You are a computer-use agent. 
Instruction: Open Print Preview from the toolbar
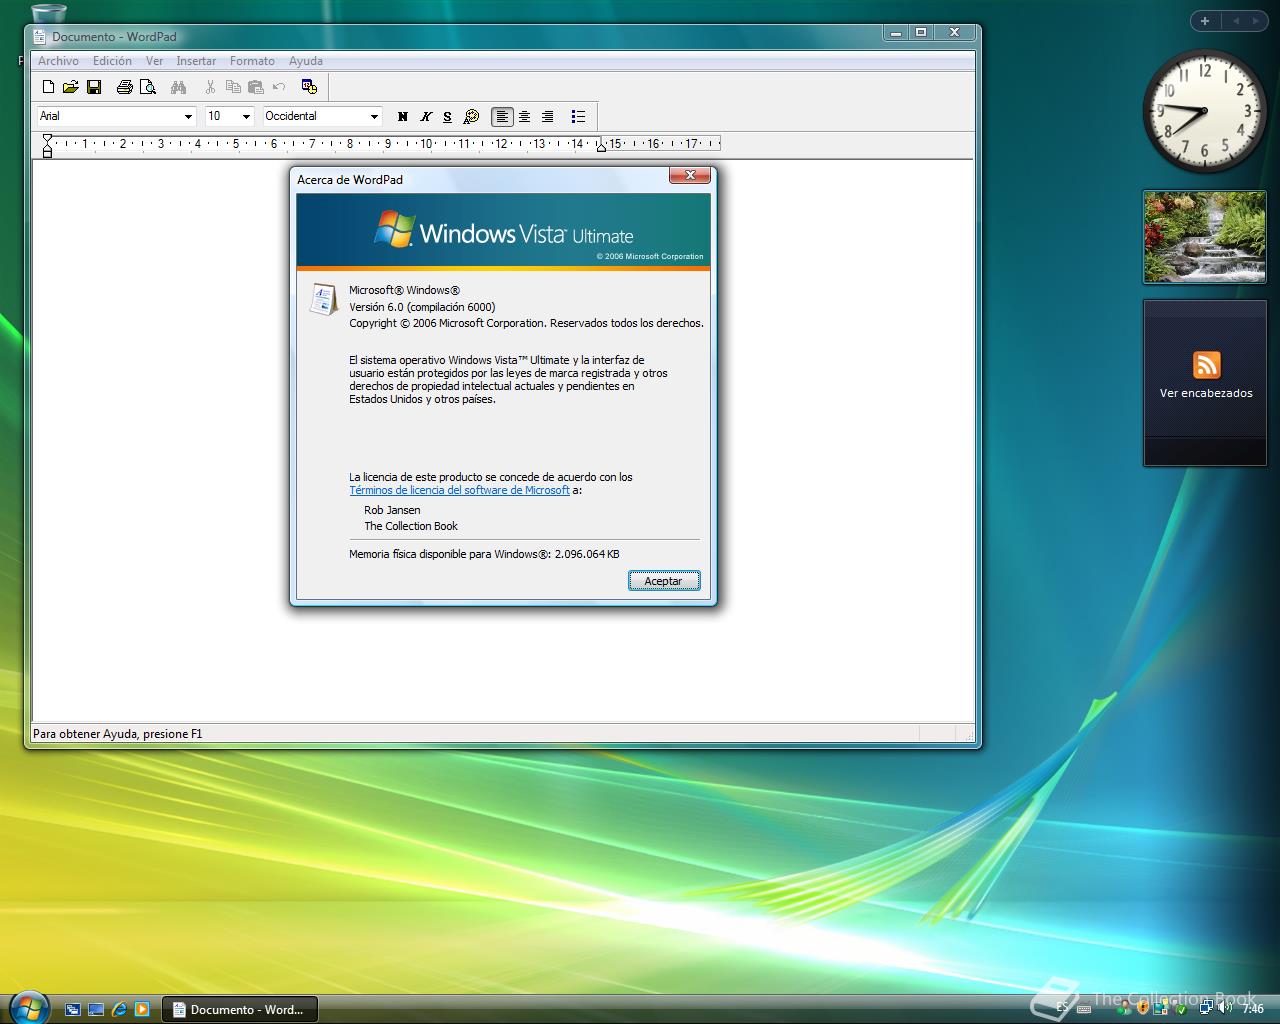(148, 87)
